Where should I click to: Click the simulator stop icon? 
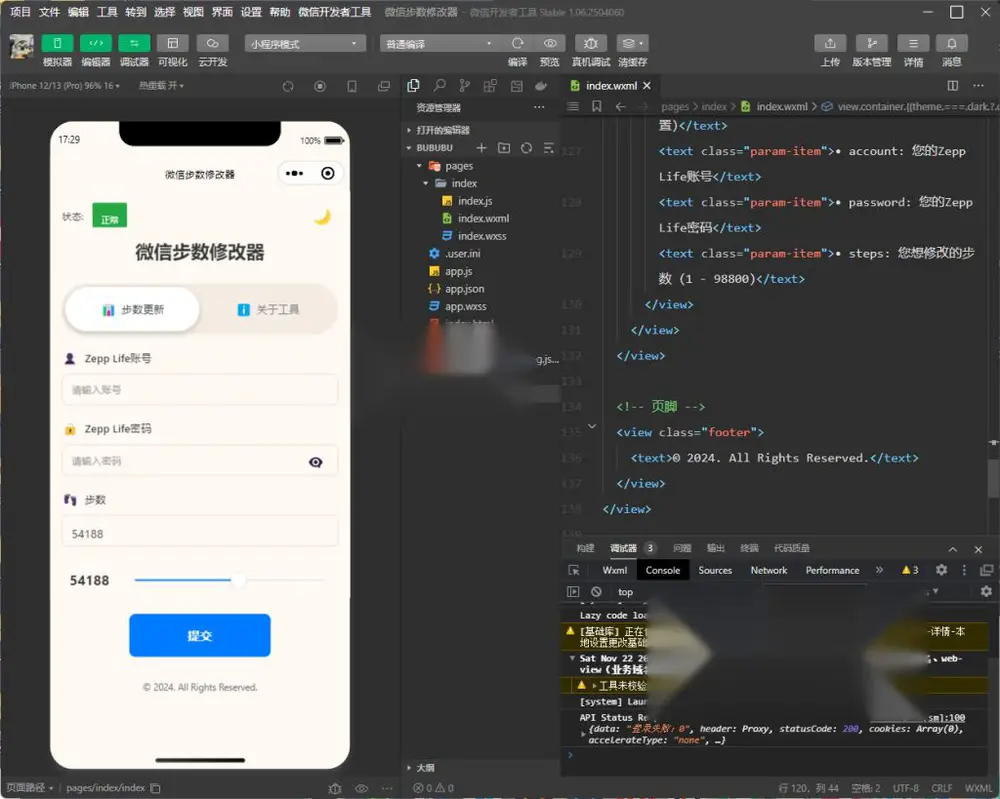coord(320,86)
